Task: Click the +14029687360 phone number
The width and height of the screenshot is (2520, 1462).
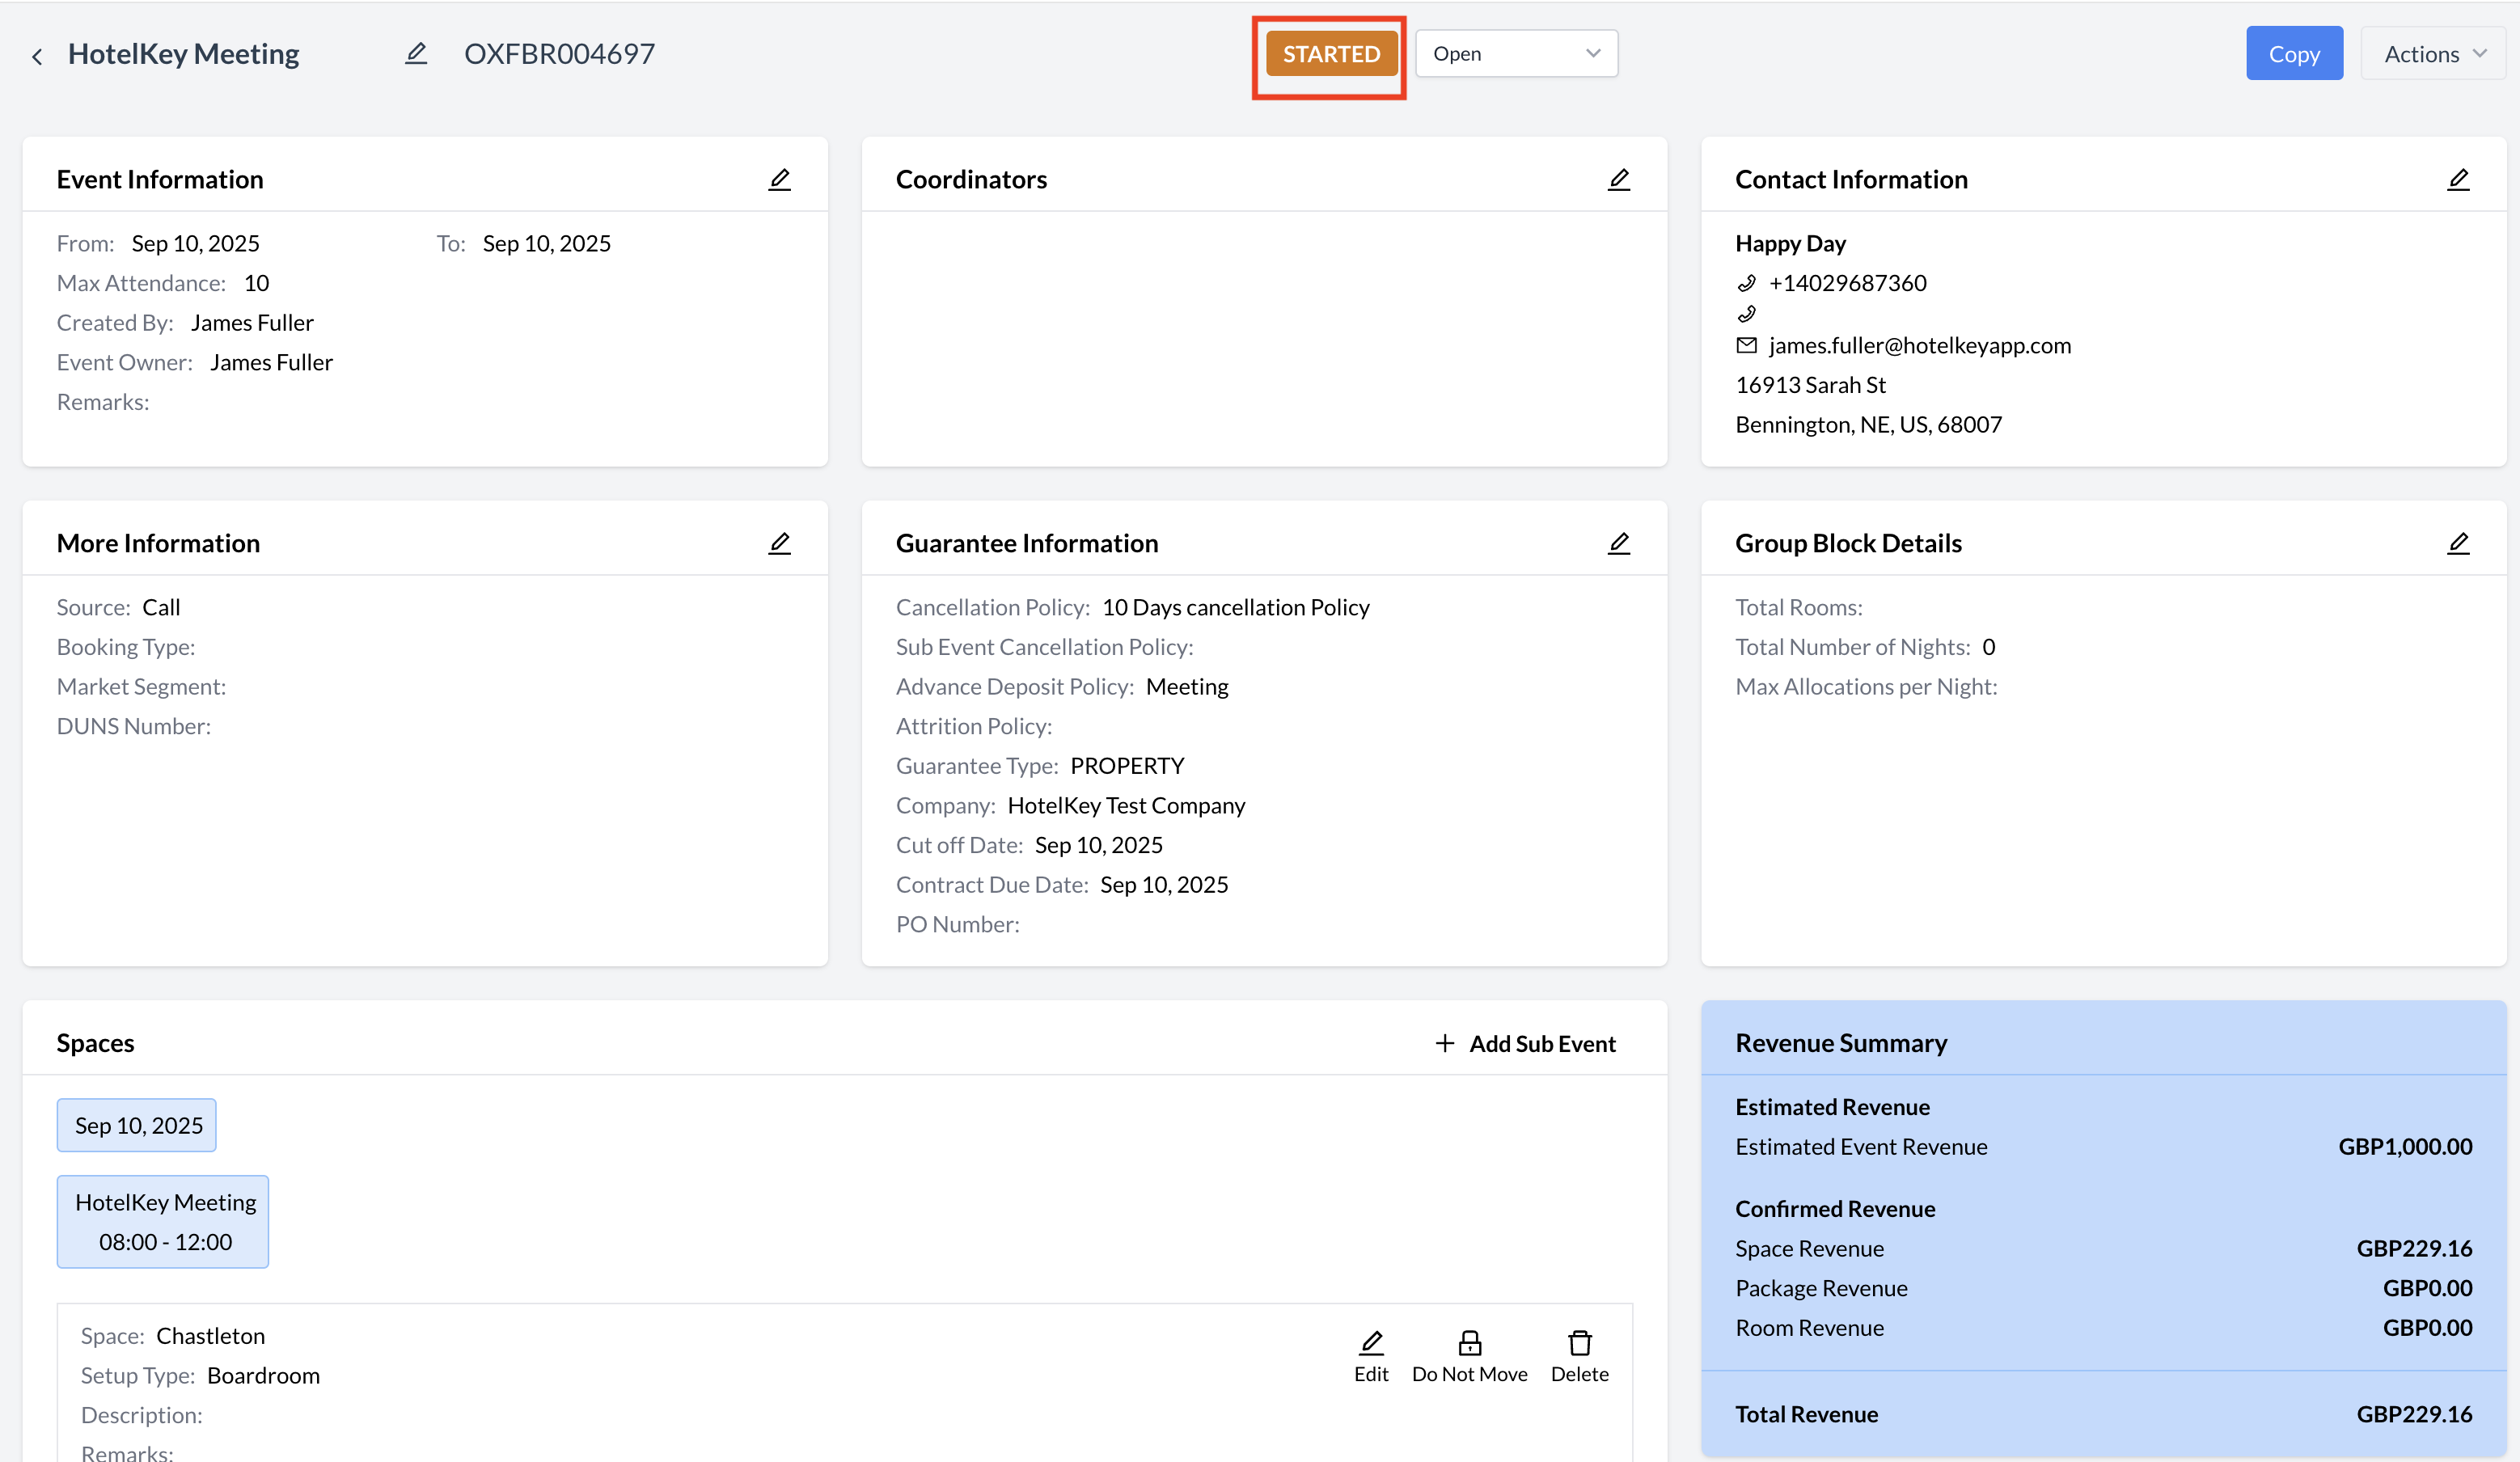Action: [1846, 283]
